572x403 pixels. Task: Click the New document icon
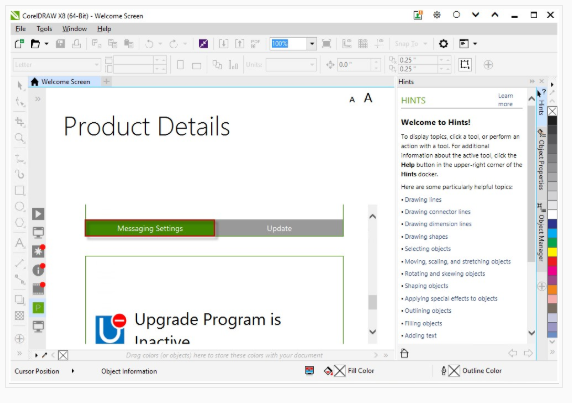tap(19, 44)
